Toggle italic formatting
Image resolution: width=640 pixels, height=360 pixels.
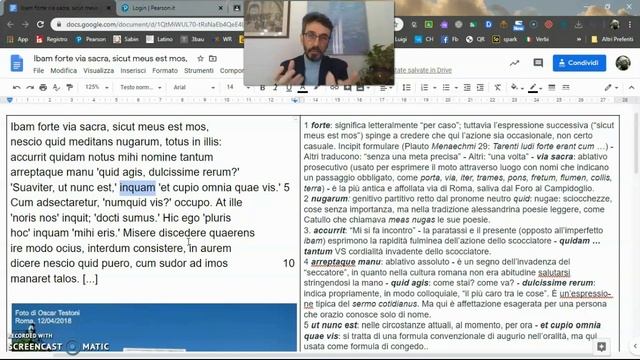coord(276,88)
